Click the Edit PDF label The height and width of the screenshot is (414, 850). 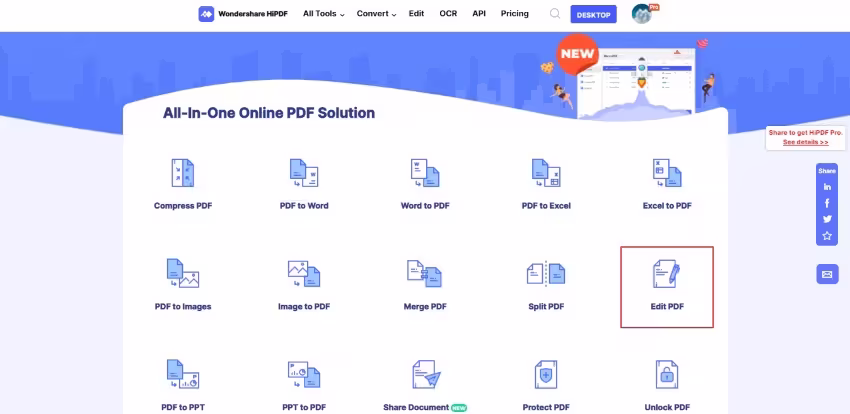click(x=667, y=307)
